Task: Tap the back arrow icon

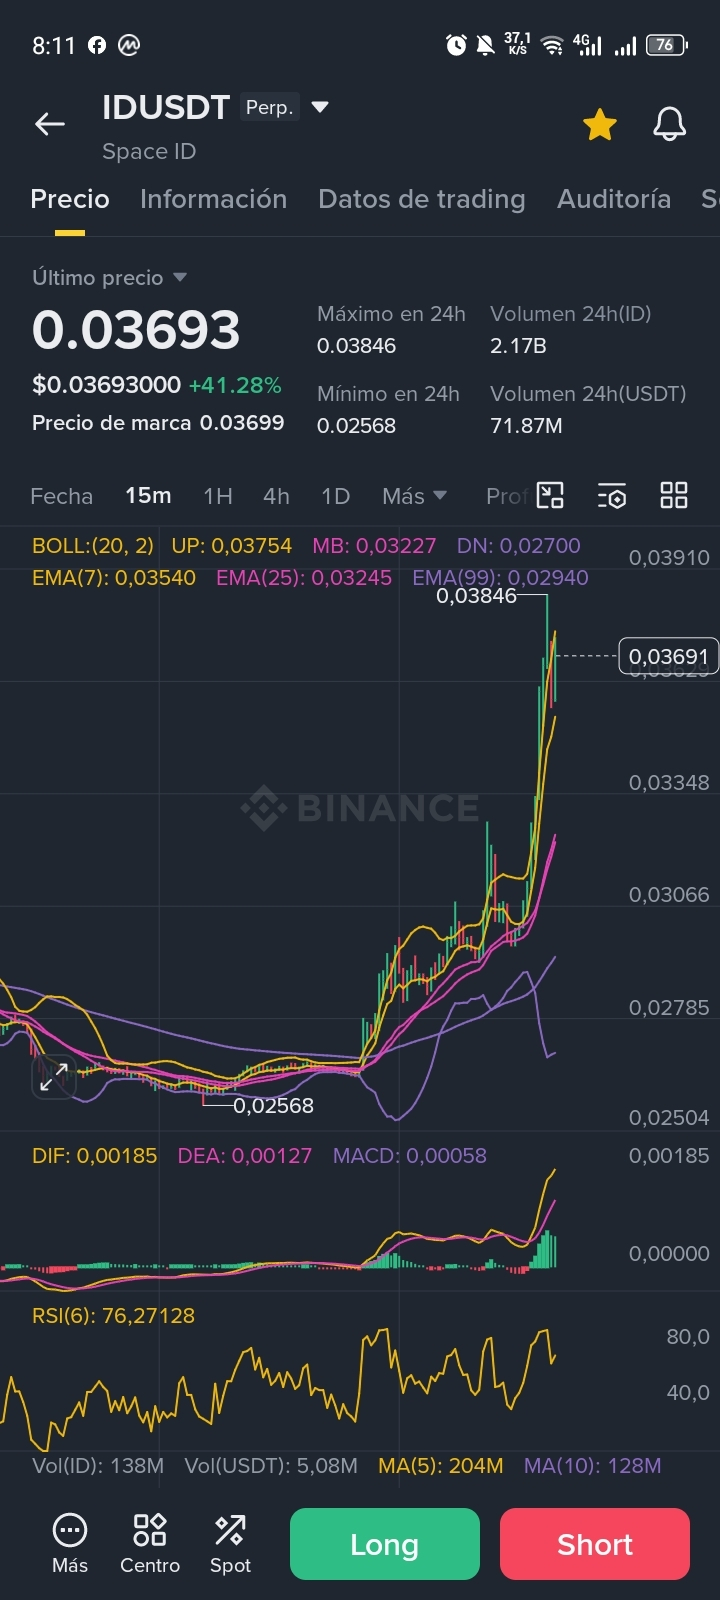Action: [x=50, y=124]
